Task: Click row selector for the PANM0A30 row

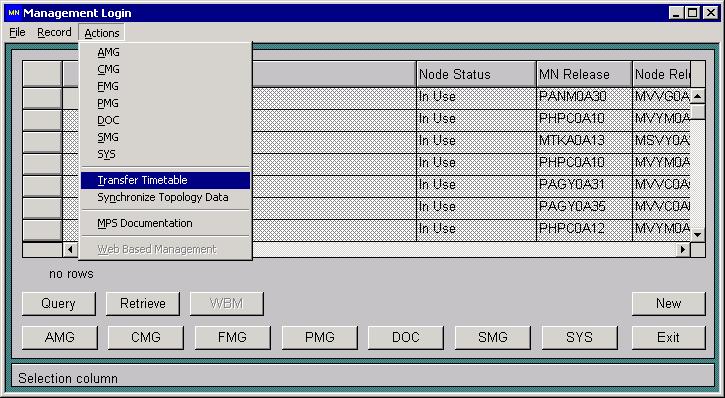Action: coord(42,98)
